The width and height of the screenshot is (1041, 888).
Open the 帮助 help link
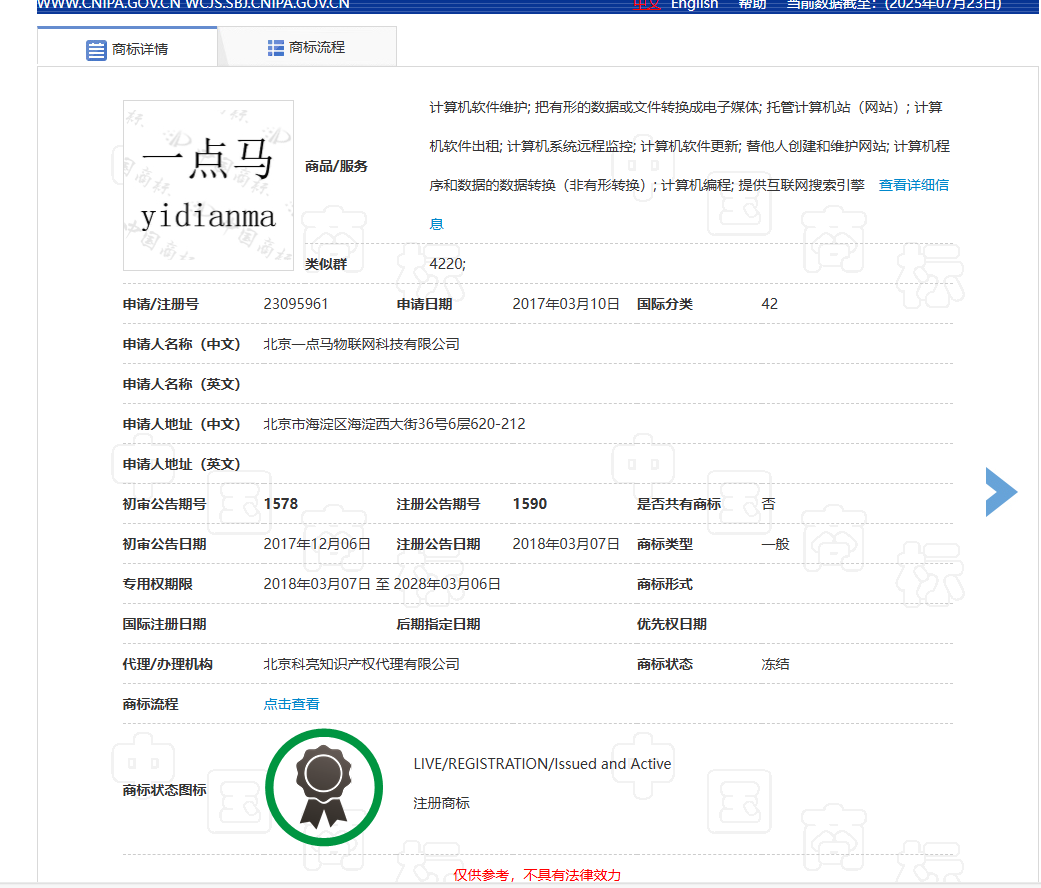coord(752,5)
